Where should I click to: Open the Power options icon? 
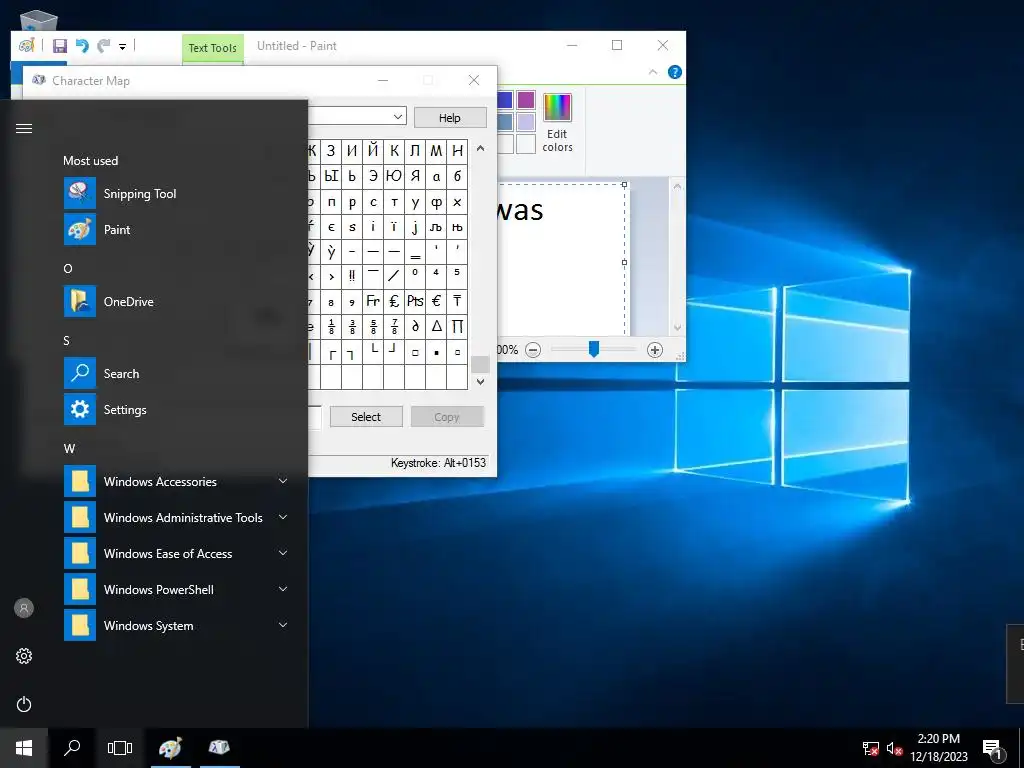[x=24, y=704]
